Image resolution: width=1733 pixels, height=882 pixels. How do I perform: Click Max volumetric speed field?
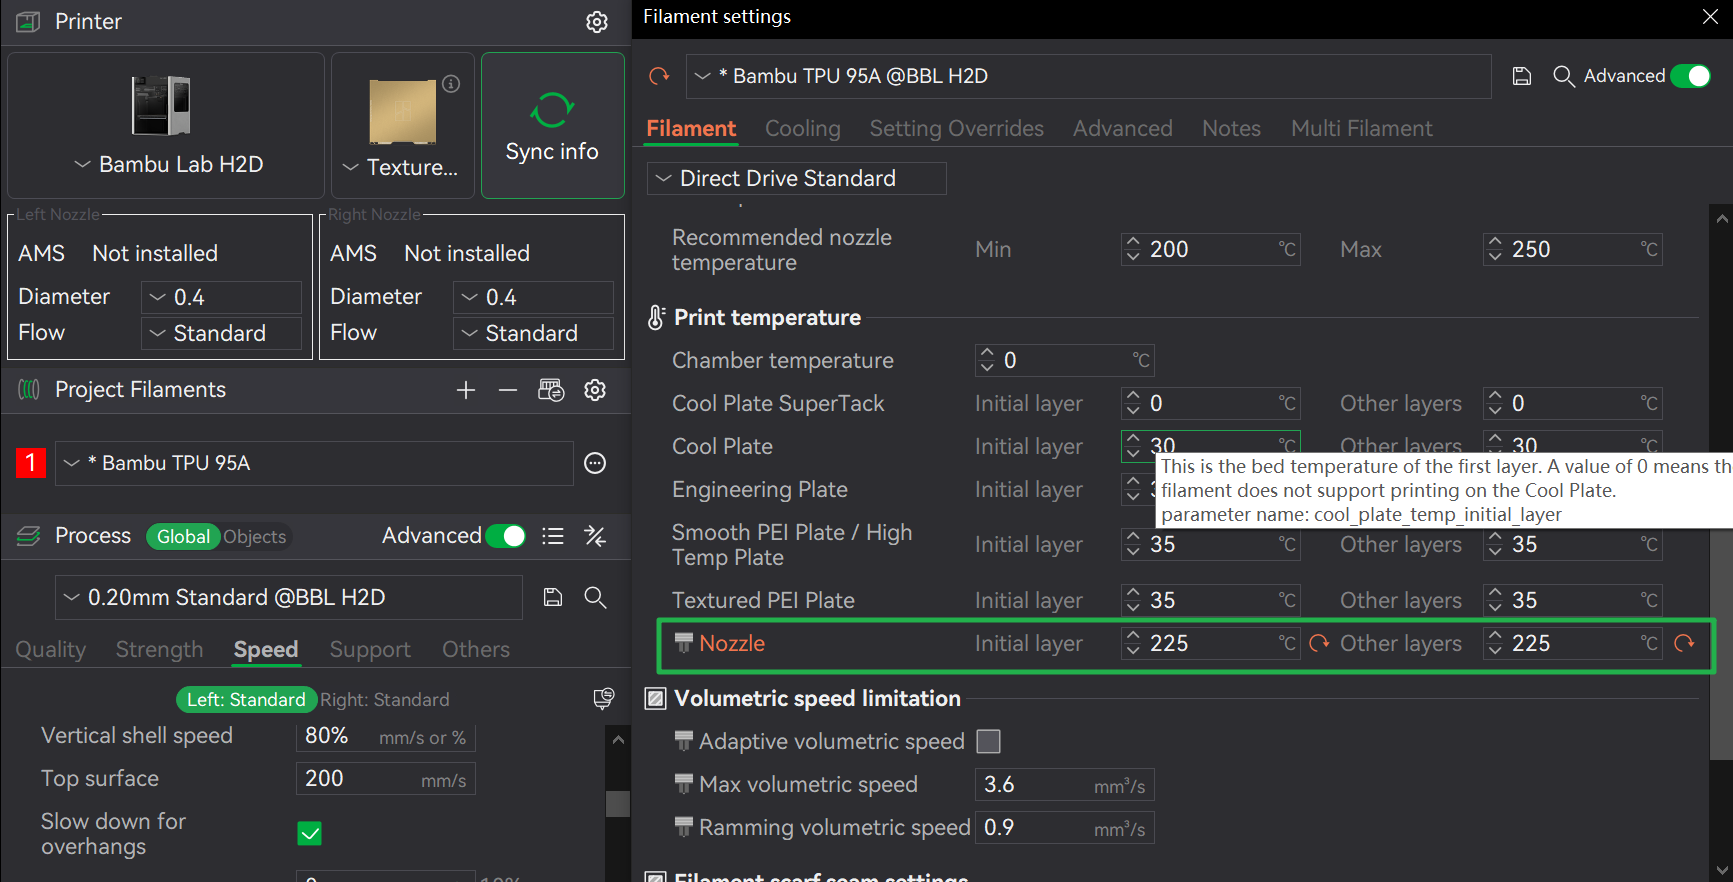point(1065,785)
